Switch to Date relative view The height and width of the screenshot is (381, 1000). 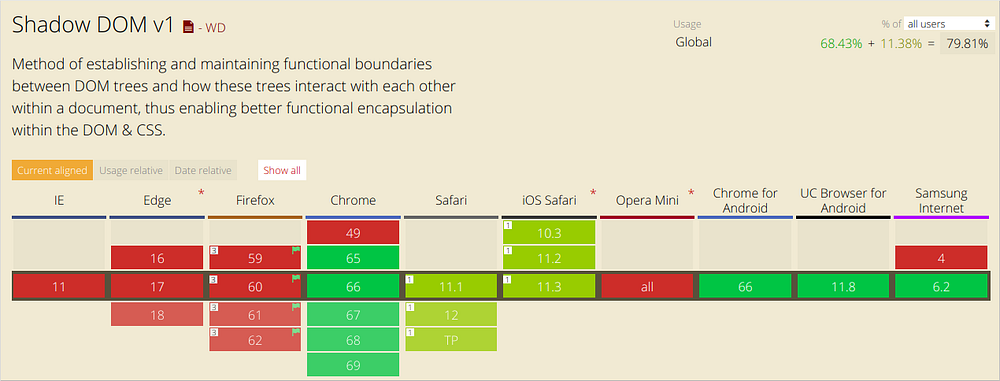(x=203, y=170)
